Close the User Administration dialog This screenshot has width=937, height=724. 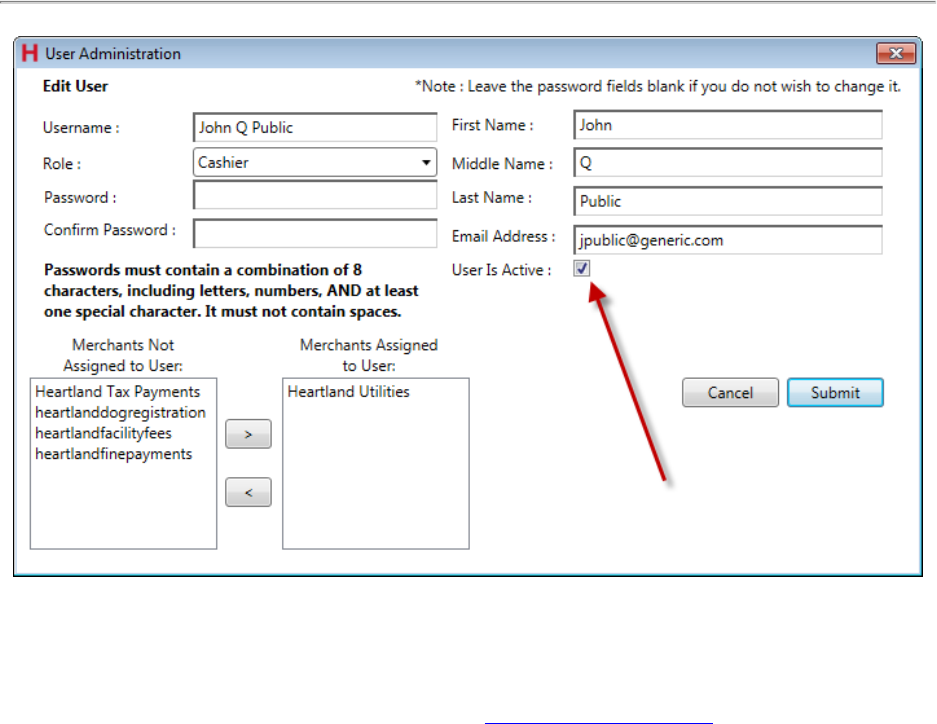[x=895, y=54]
